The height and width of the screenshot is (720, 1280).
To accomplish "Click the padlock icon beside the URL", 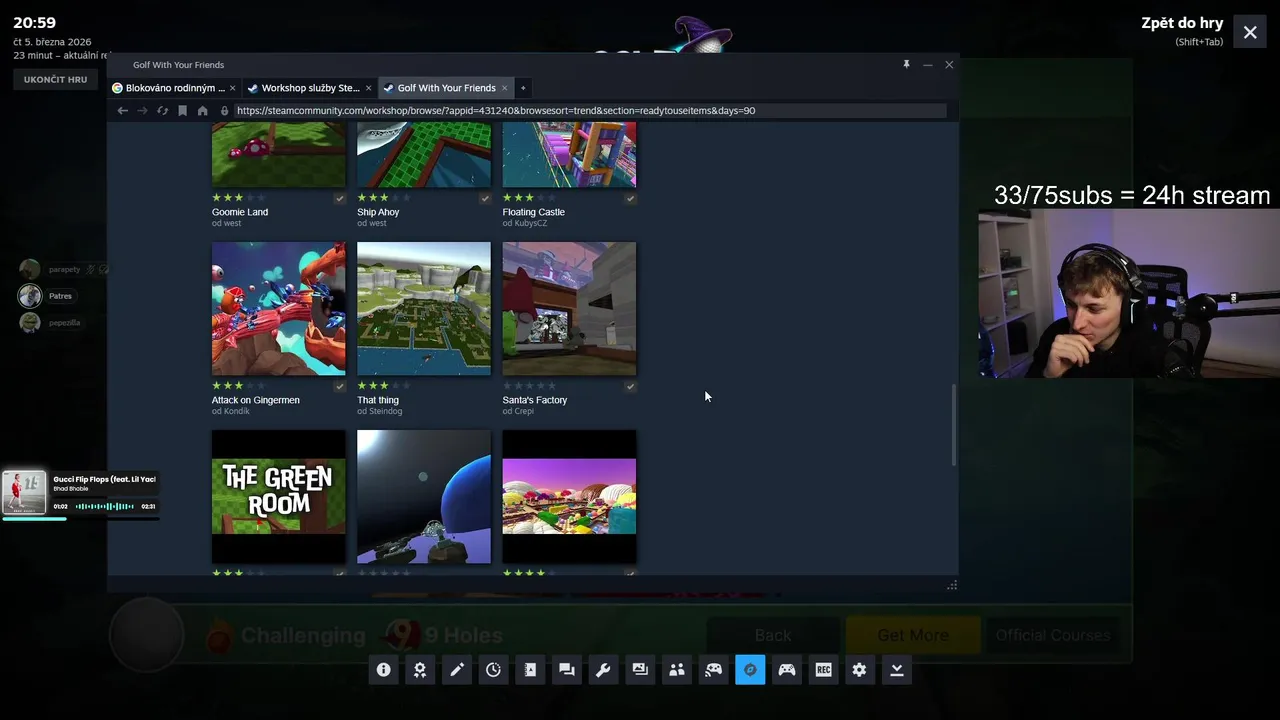I will pyautogui.click(x=224, y=111).
